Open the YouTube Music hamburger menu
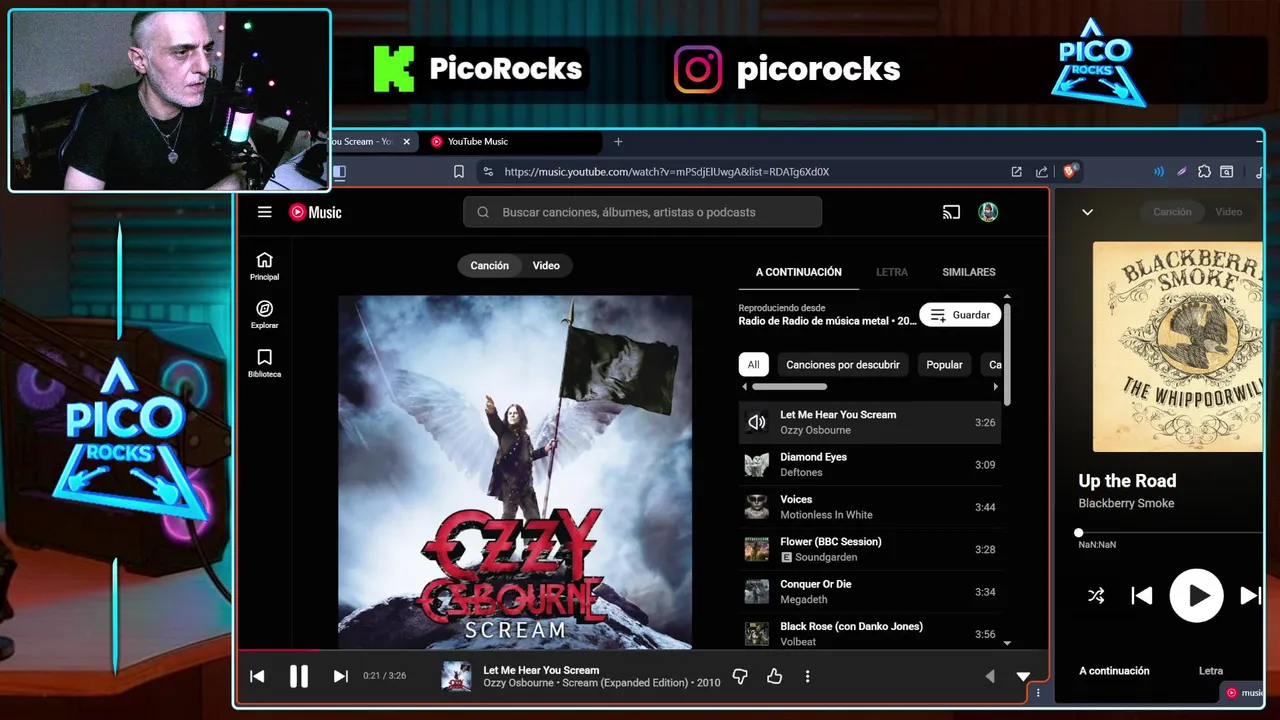Viewport: 1280px width, 720px height. tap(264, 212)
